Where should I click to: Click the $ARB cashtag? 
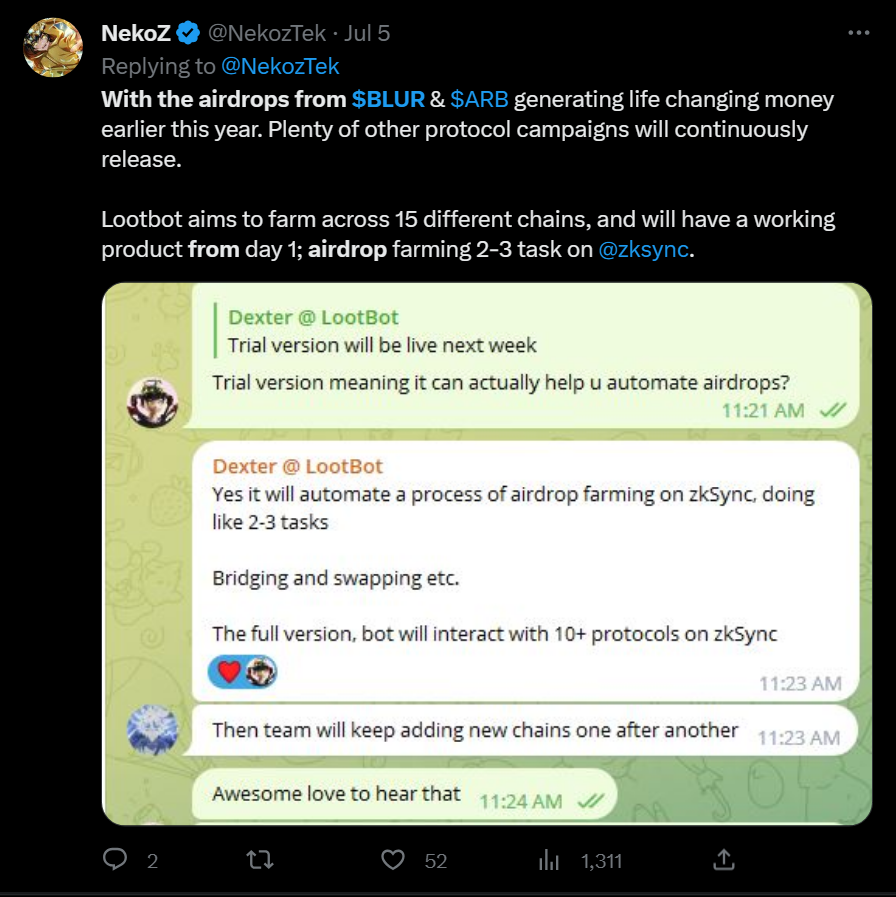point(478,100)
